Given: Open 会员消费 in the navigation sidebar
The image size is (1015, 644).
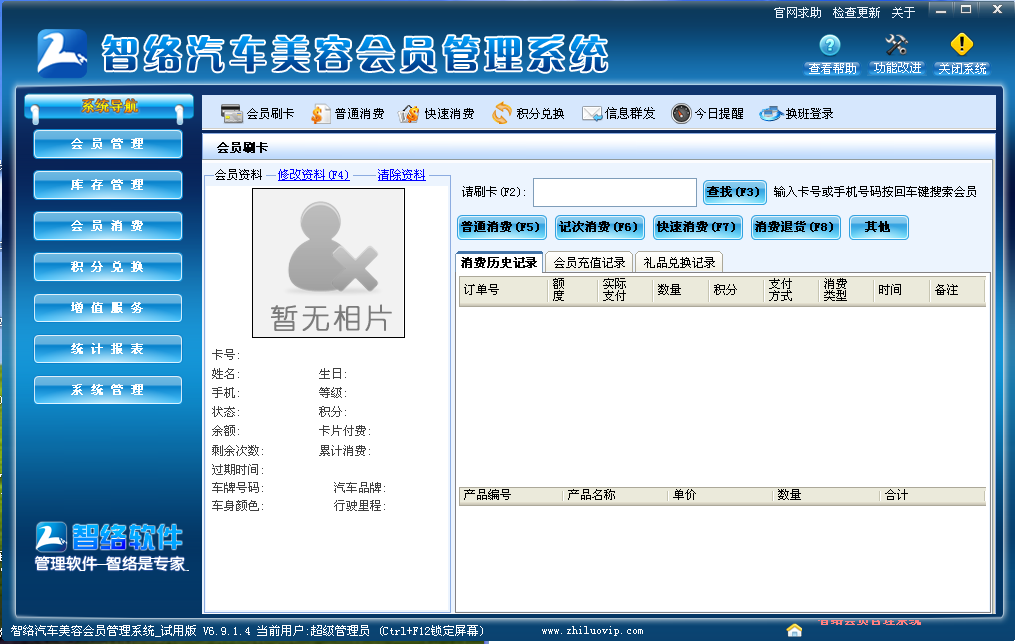Looking at the screenshot, I should (x=107, y=226).
